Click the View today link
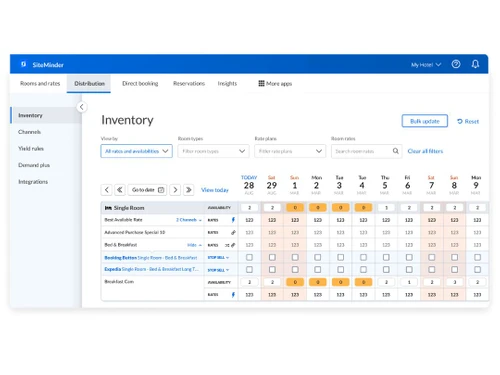Image resolution: width=500 pixels, height=375 pixels. coord(215,190)
